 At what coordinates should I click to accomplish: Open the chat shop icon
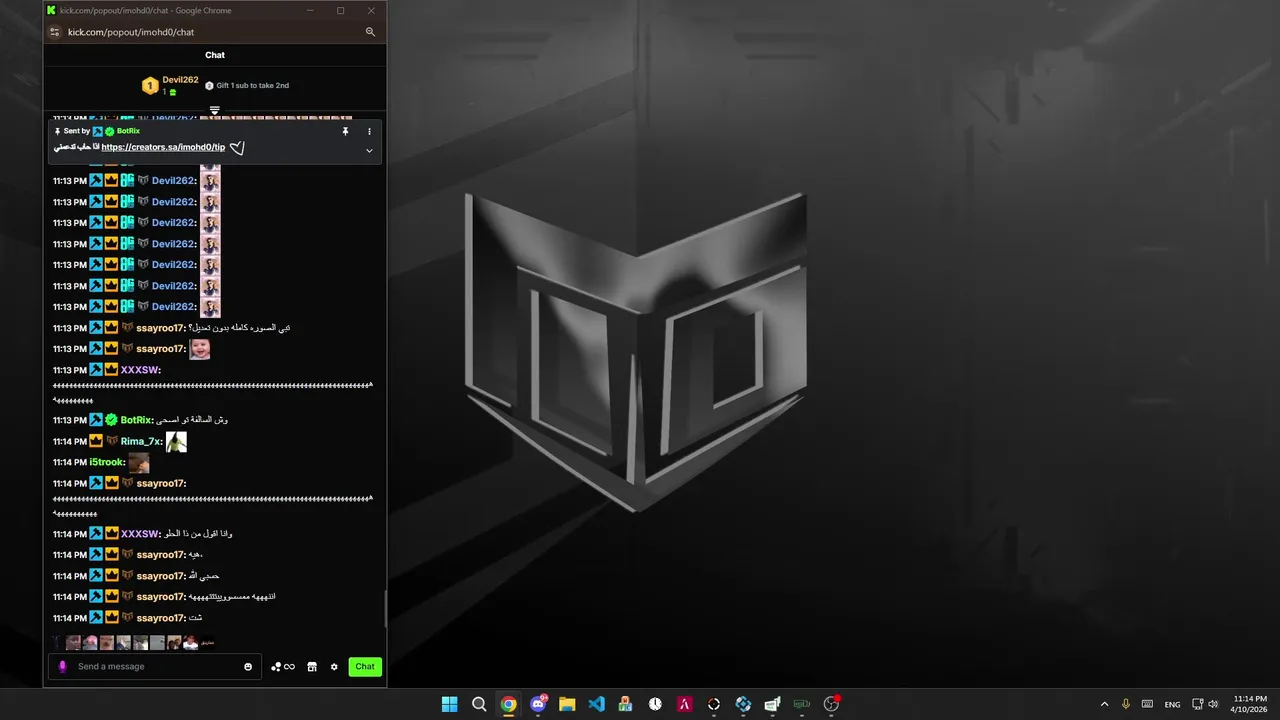click(x=312, y=666)
